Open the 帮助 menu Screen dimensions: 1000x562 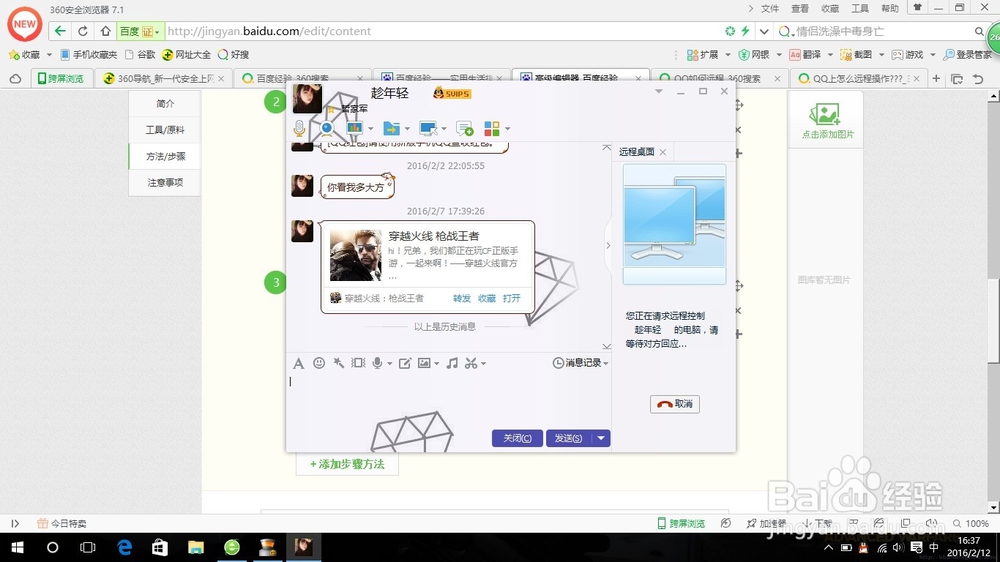pos(890,8)
